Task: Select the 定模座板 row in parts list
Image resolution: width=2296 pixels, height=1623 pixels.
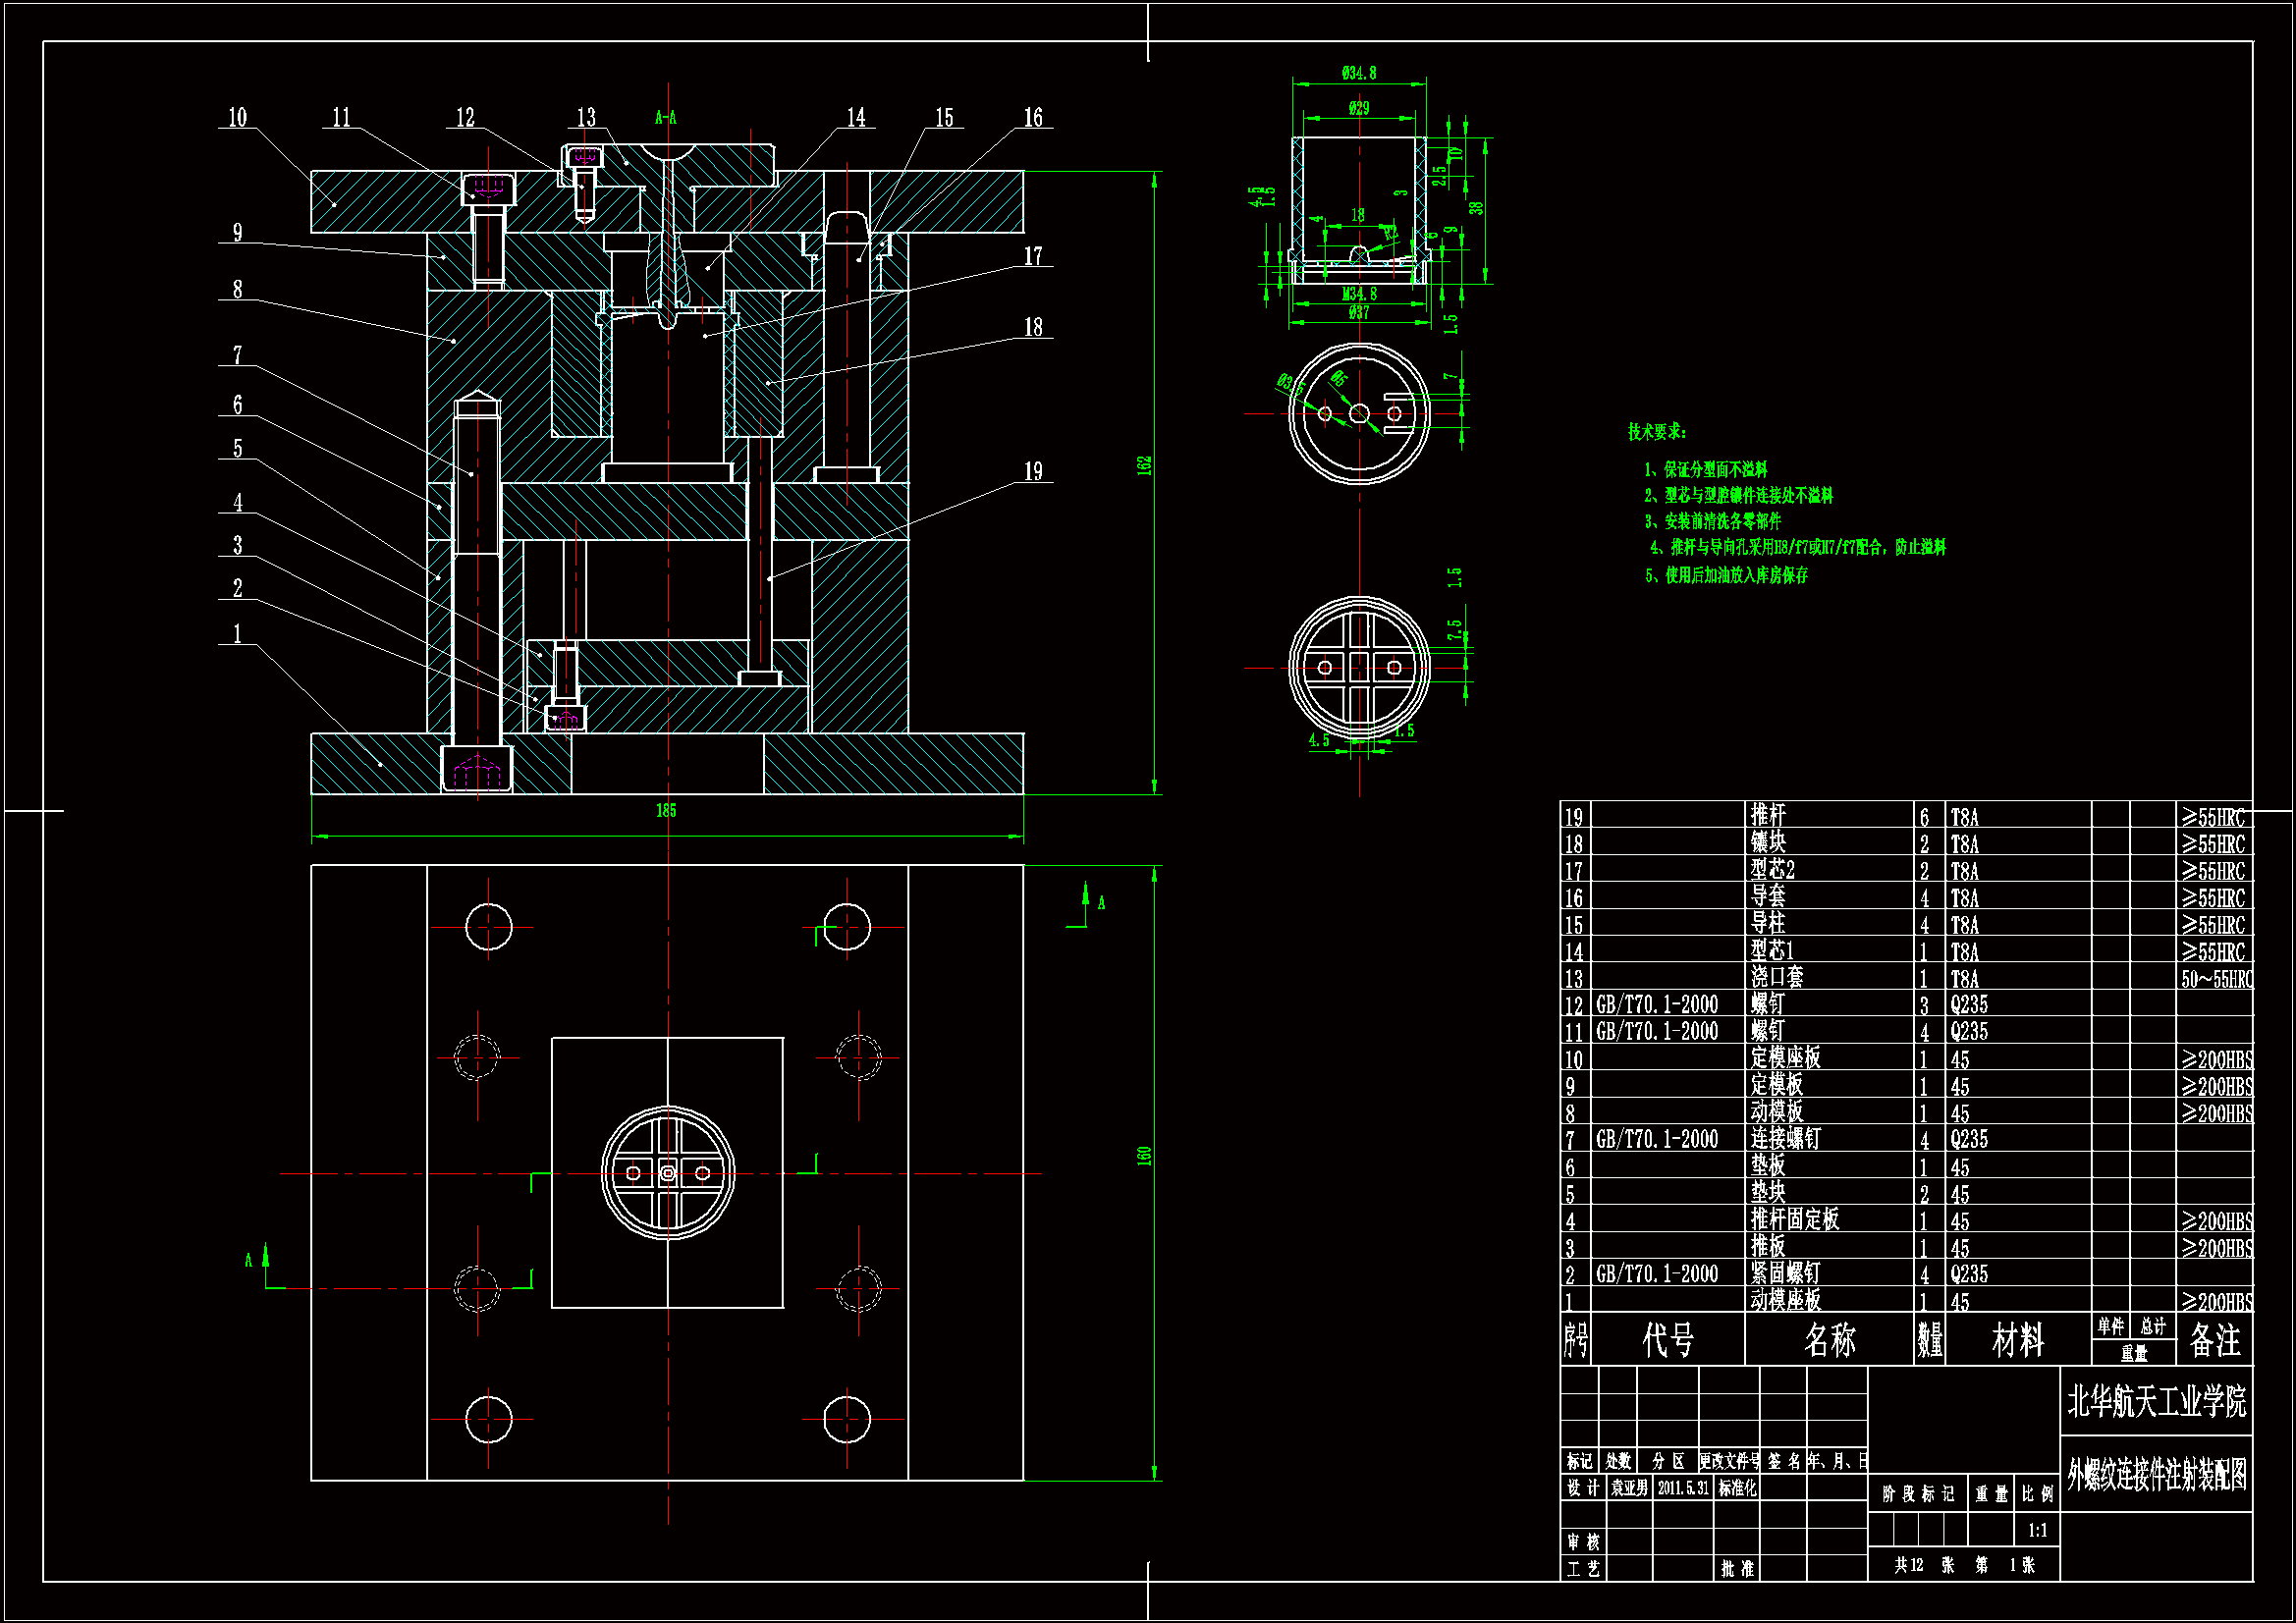Action: pyautogui.click(x=1785, y=1057)
